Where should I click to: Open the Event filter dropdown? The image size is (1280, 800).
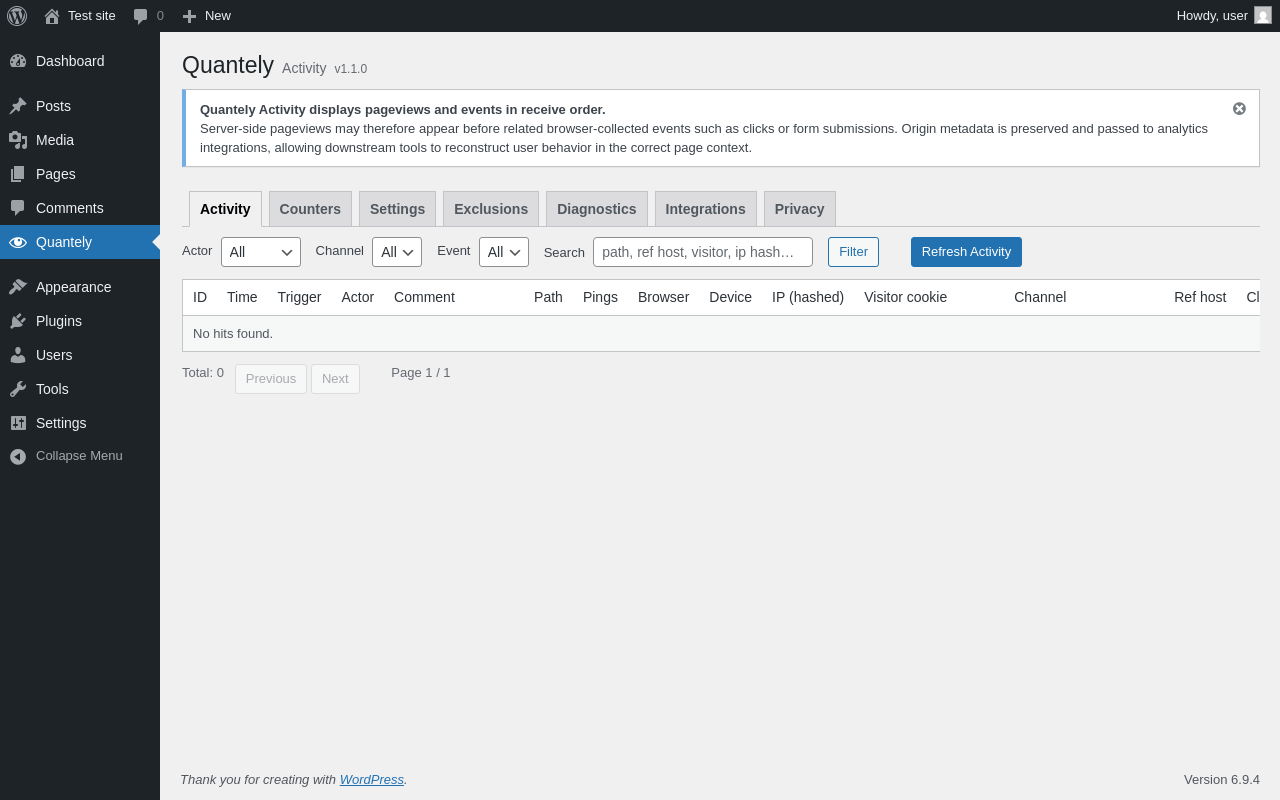[x=504, y=252]
